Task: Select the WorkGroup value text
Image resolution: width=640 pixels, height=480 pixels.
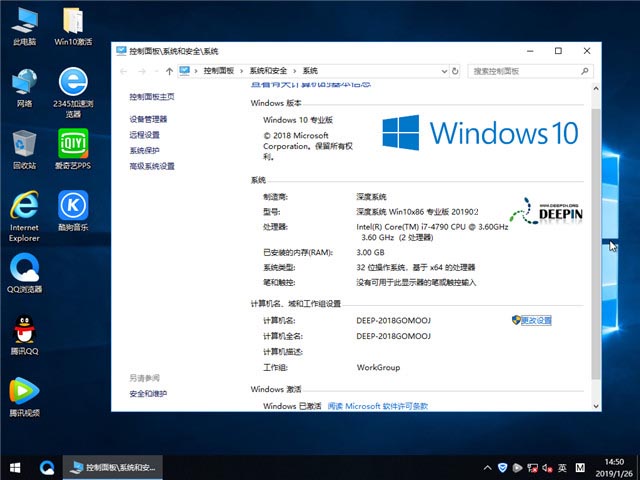Action: 378,367
